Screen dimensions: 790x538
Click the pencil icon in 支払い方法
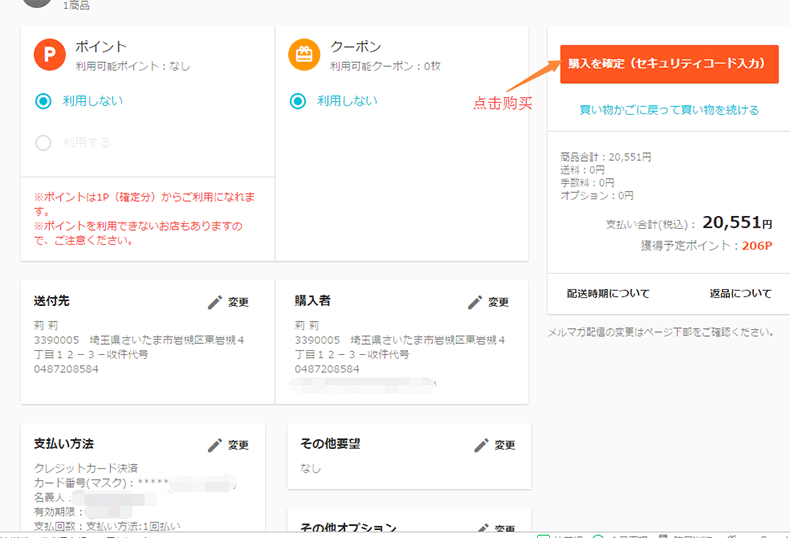tap(214, 445)
